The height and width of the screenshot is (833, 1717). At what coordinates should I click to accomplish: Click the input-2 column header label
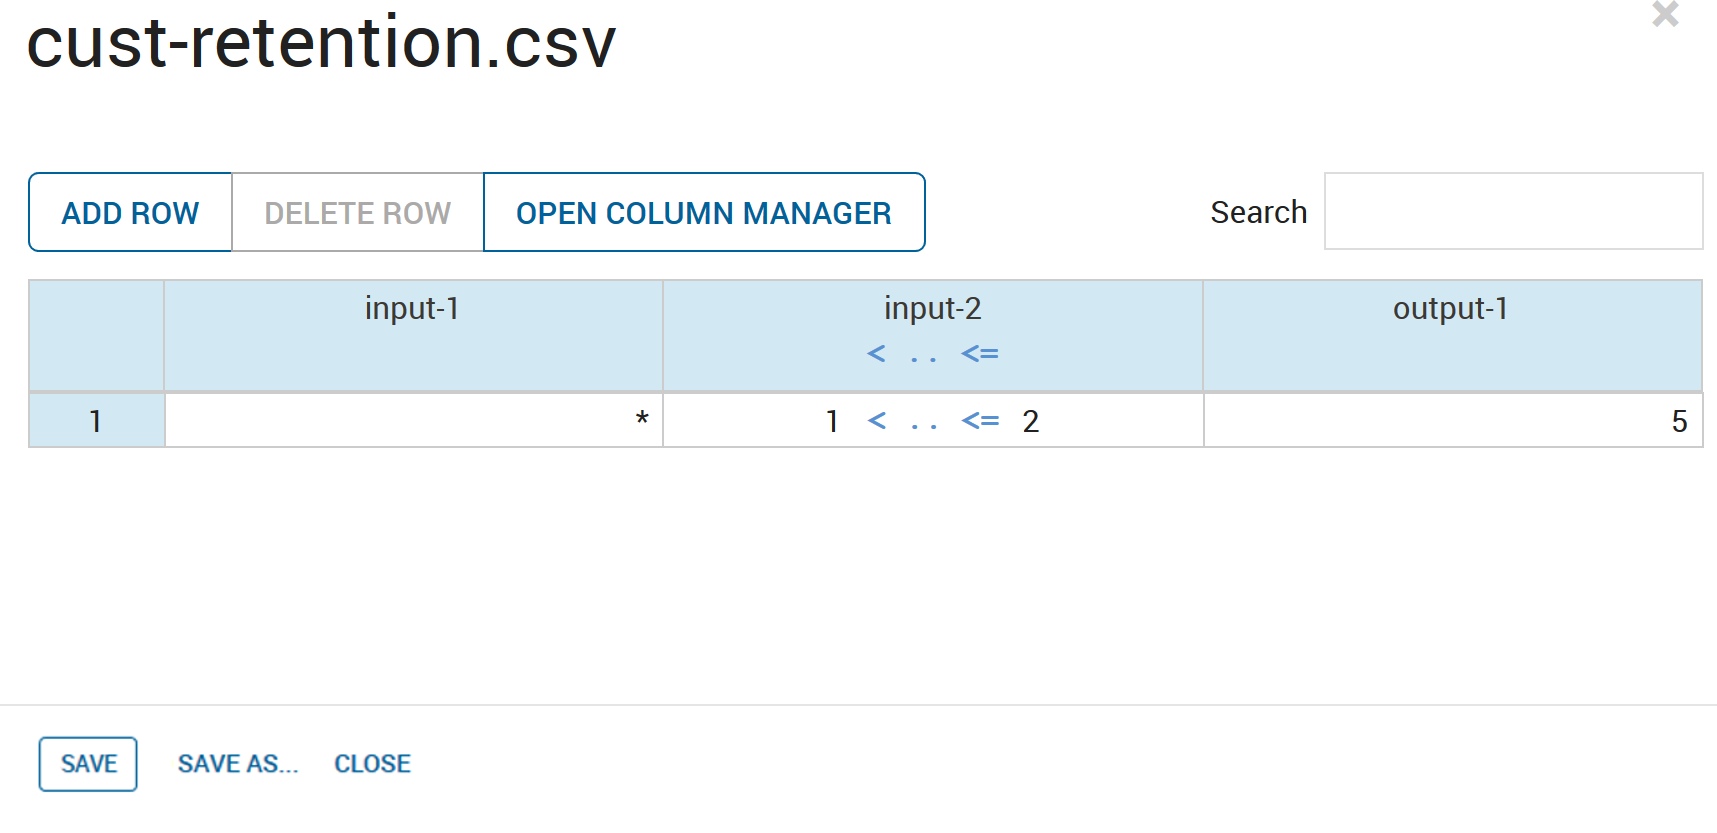(x=932, y=309)
